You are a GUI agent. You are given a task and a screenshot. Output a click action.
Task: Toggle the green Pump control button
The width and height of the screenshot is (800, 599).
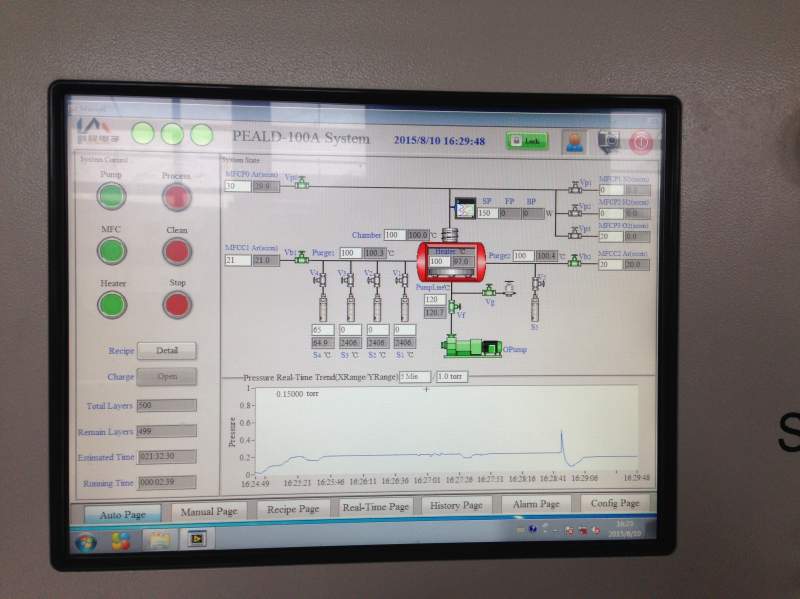(x=112, y=196)
